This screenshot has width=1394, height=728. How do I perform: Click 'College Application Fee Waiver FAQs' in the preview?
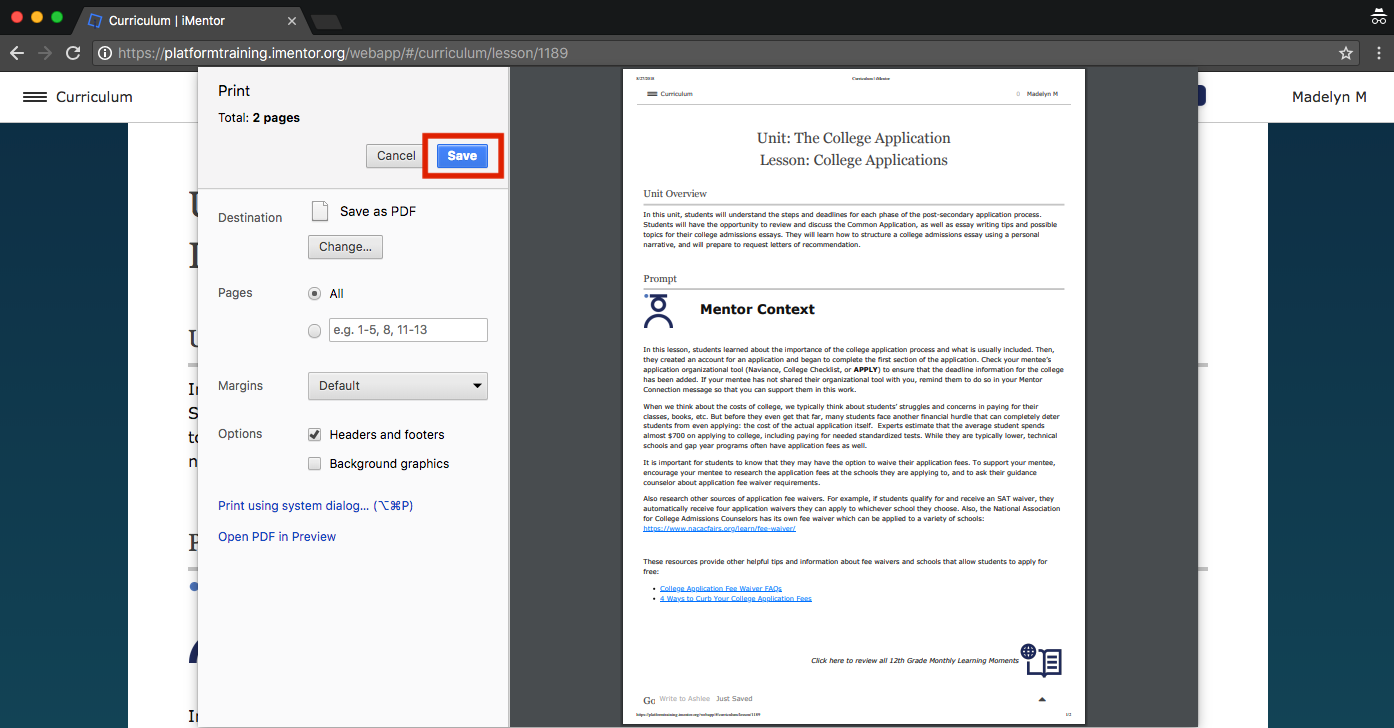point(721,589)
